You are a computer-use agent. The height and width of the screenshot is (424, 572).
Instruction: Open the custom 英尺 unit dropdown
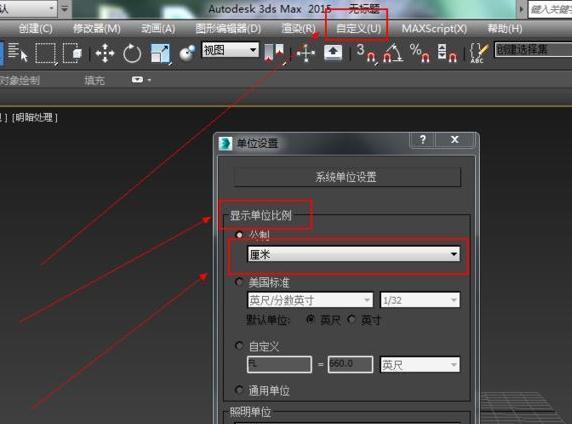tap(420, 365)
